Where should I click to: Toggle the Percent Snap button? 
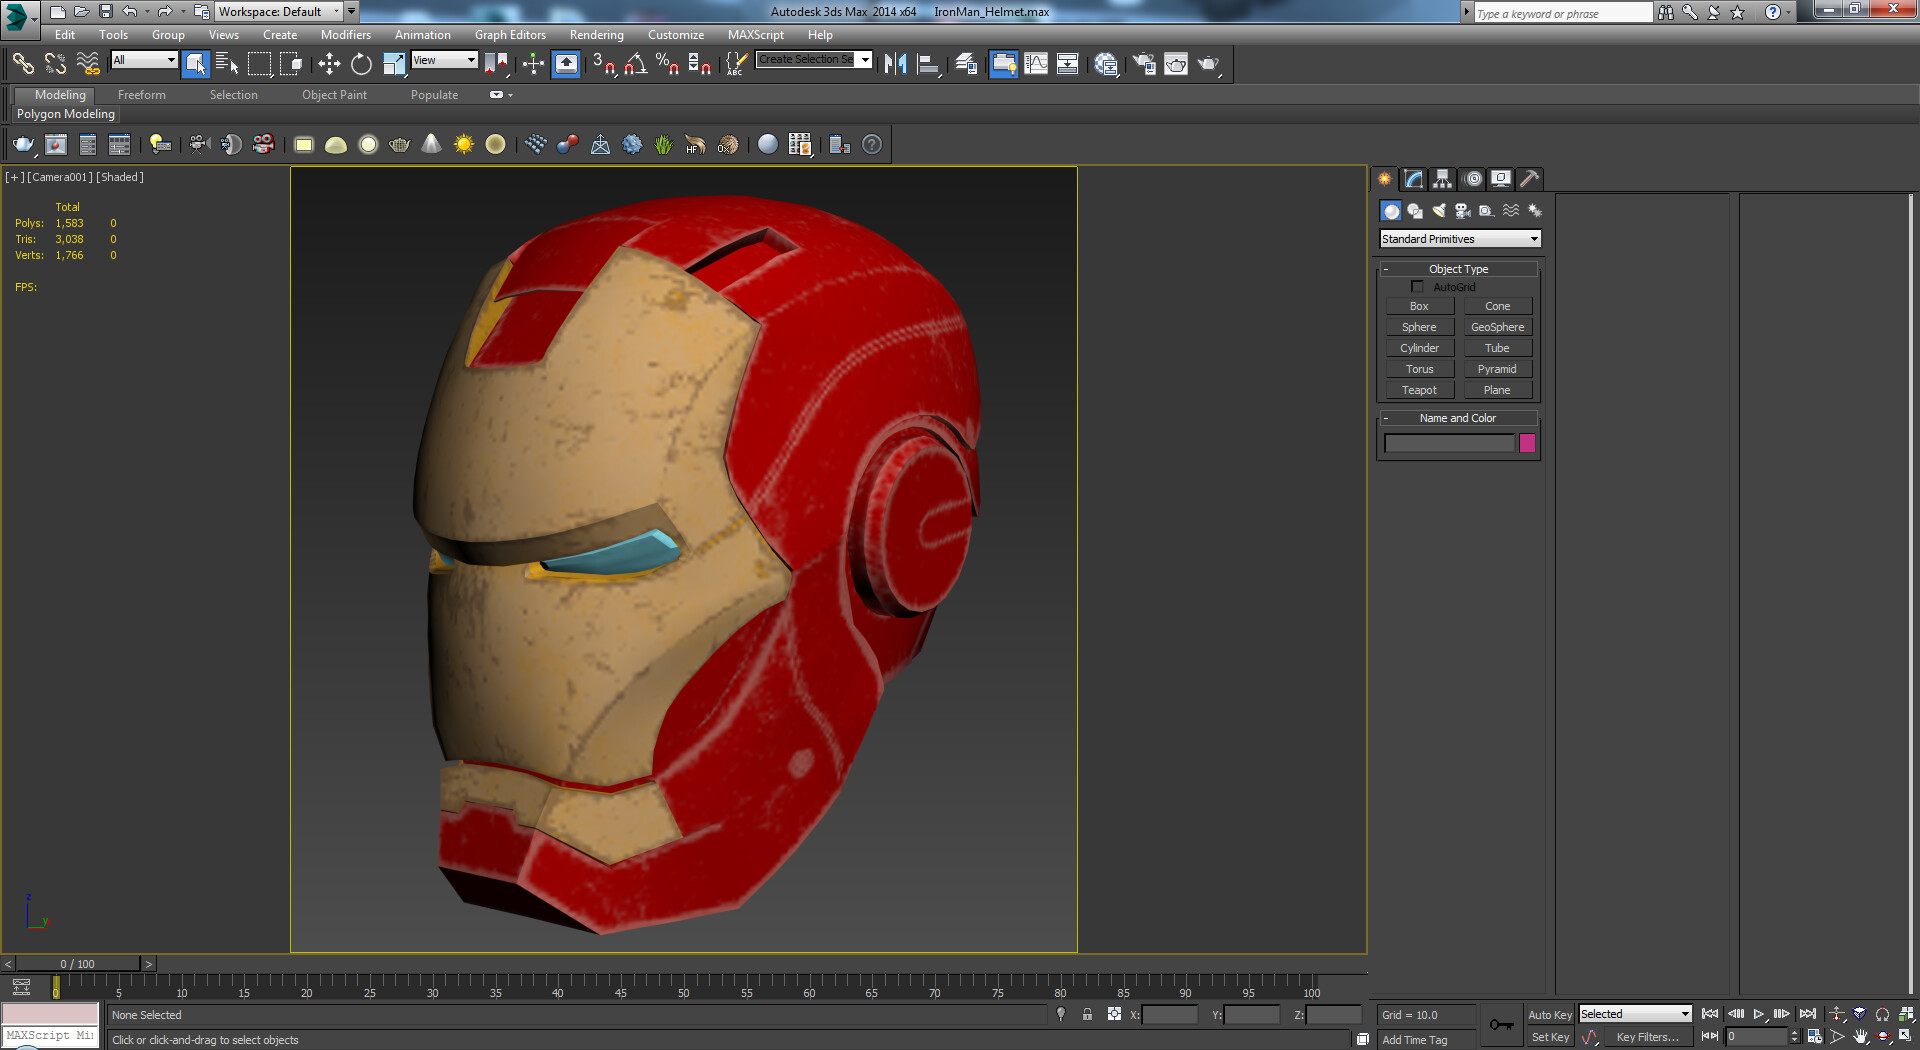pyautogui.click(x=668, y=64)
